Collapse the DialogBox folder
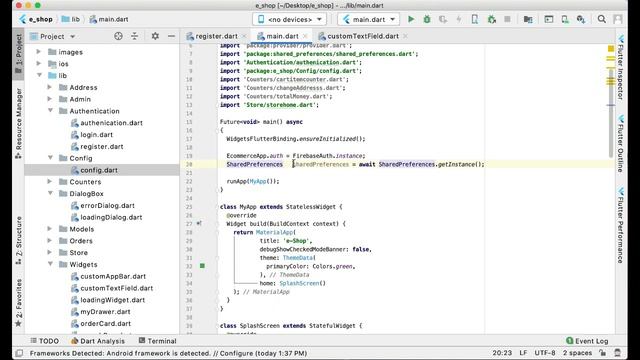Image resolution: width=640 pixels, height=360 pixels. click(50, 193)
